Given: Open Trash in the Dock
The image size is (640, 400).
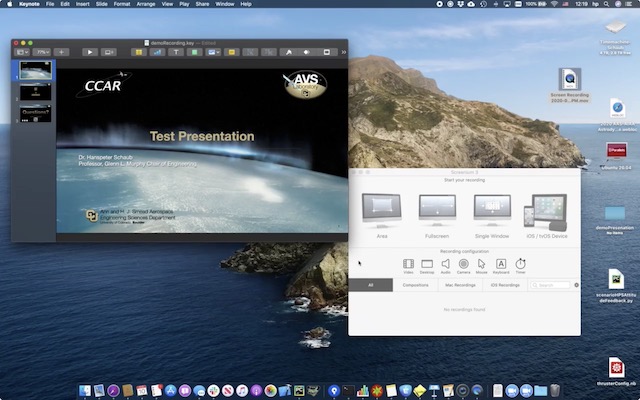Looking at the screenshot, I should pyautogui.click(x=554, y=391).
